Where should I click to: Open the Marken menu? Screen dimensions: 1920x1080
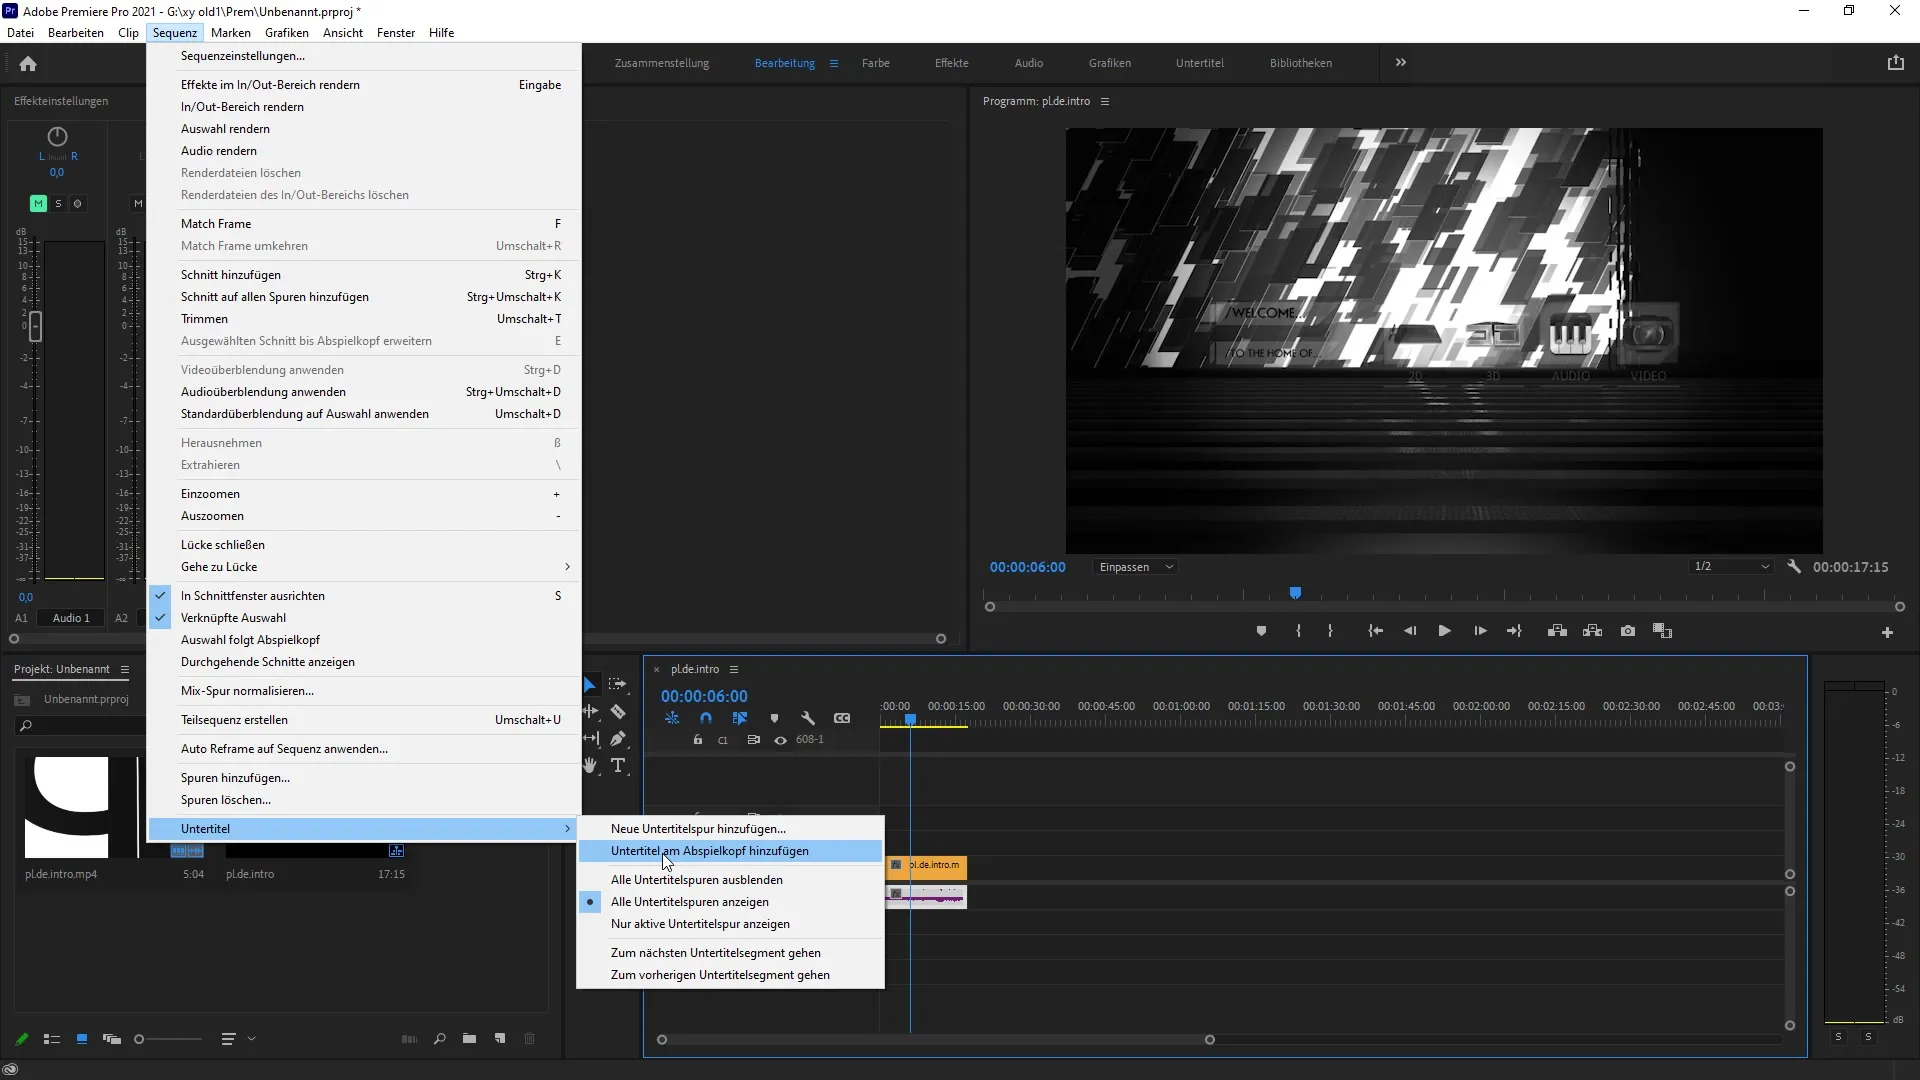click(231, 33)
